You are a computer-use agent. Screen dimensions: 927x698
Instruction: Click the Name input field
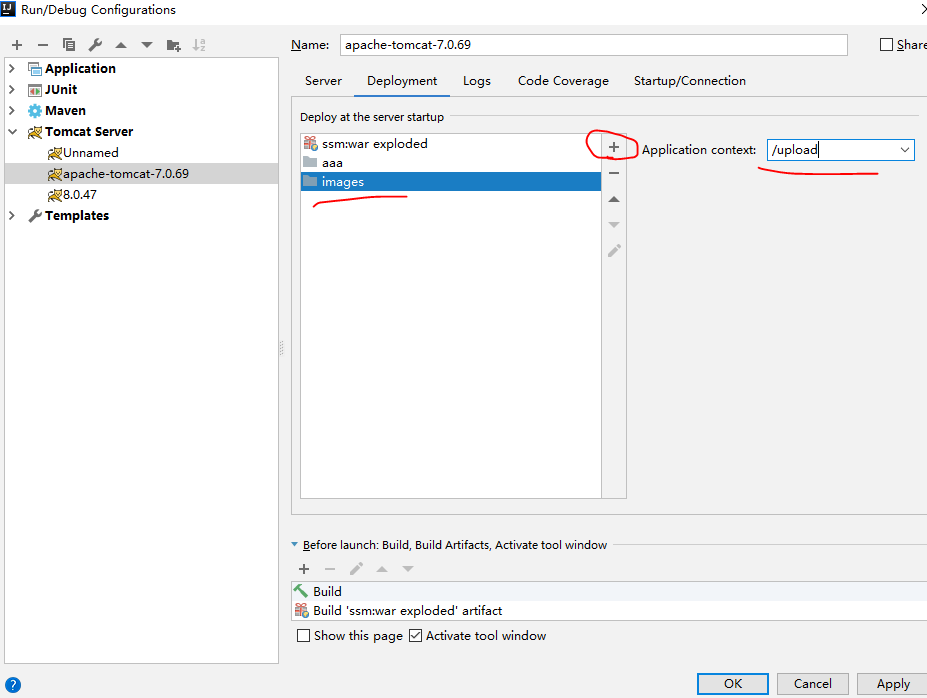[594, 45]
